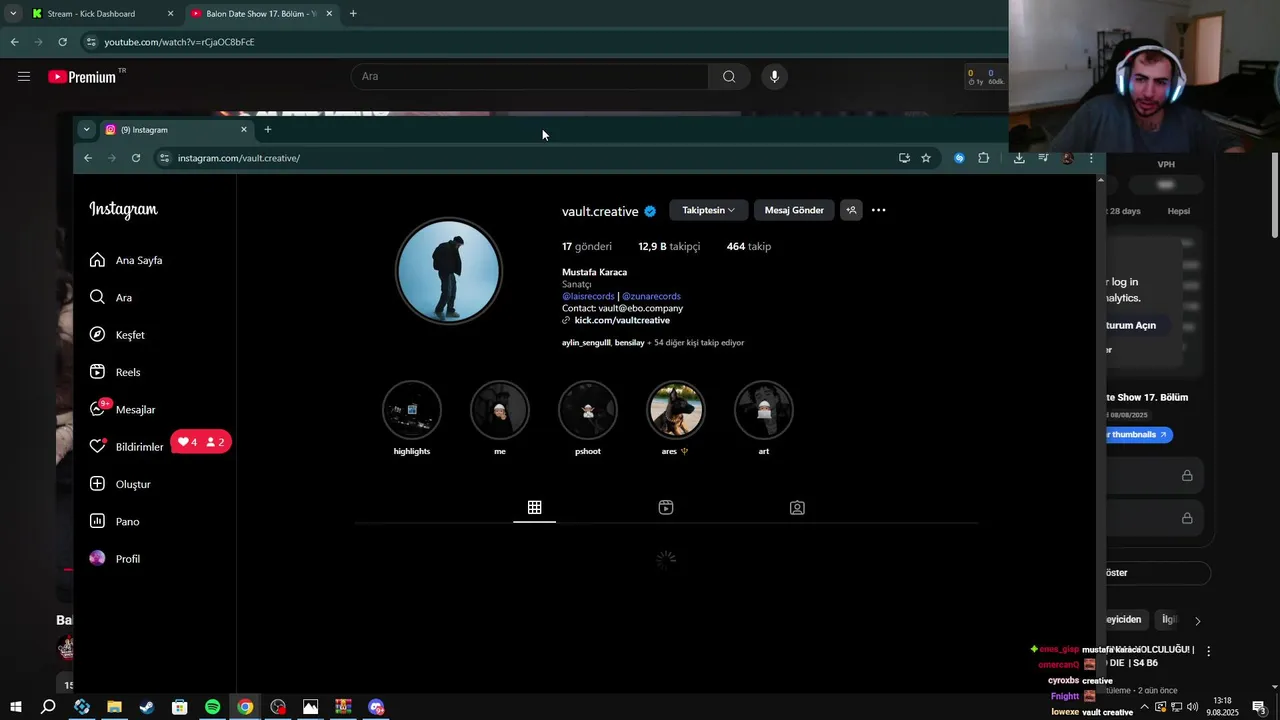This screenshot has width=1280, height=720.
Task: Click the thumbnails button in side panel
Action: click(1138, 435)
